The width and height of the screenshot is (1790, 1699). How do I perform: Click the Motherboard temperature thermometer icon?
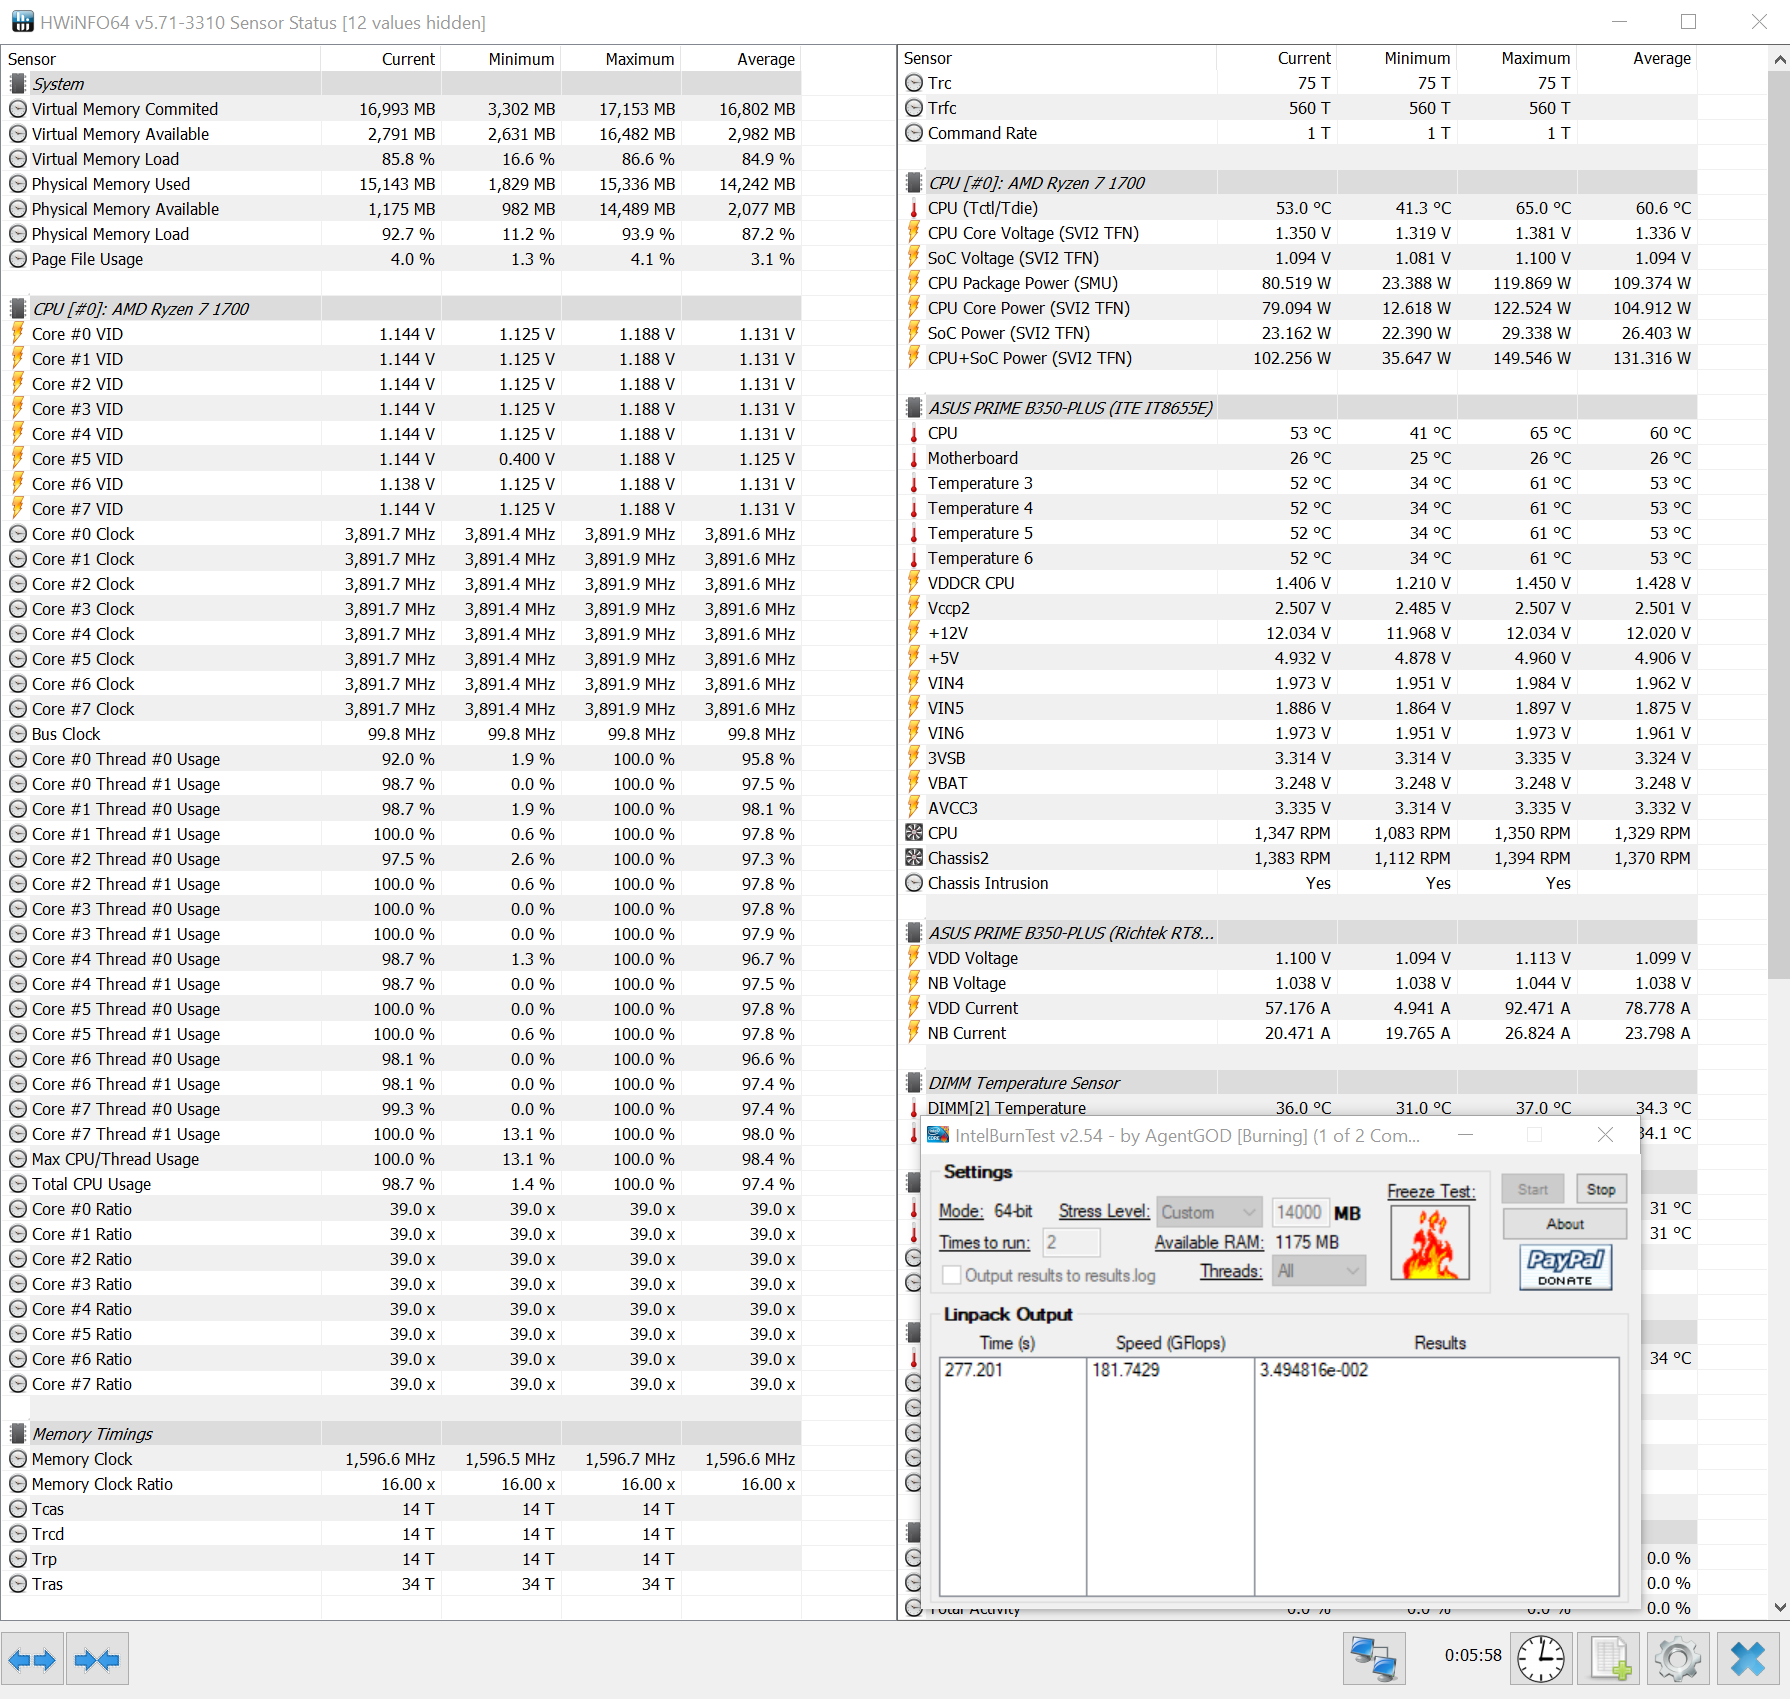click(x=914, y=458)
